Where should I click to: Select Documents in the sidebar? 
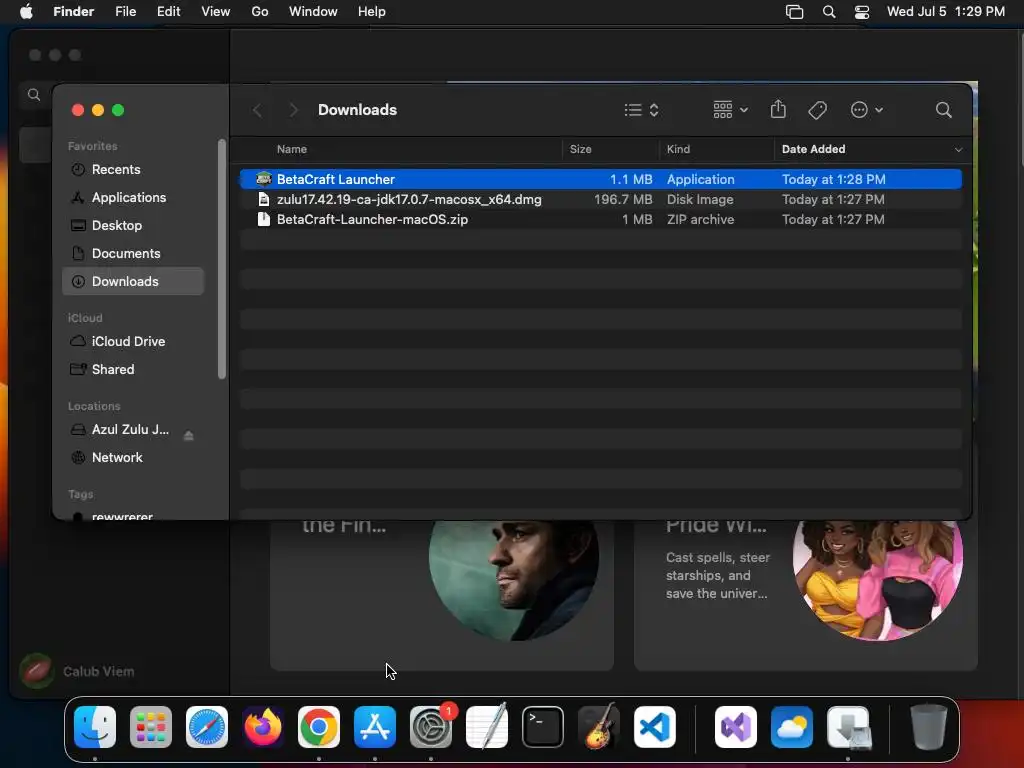(x=133, y=253)
